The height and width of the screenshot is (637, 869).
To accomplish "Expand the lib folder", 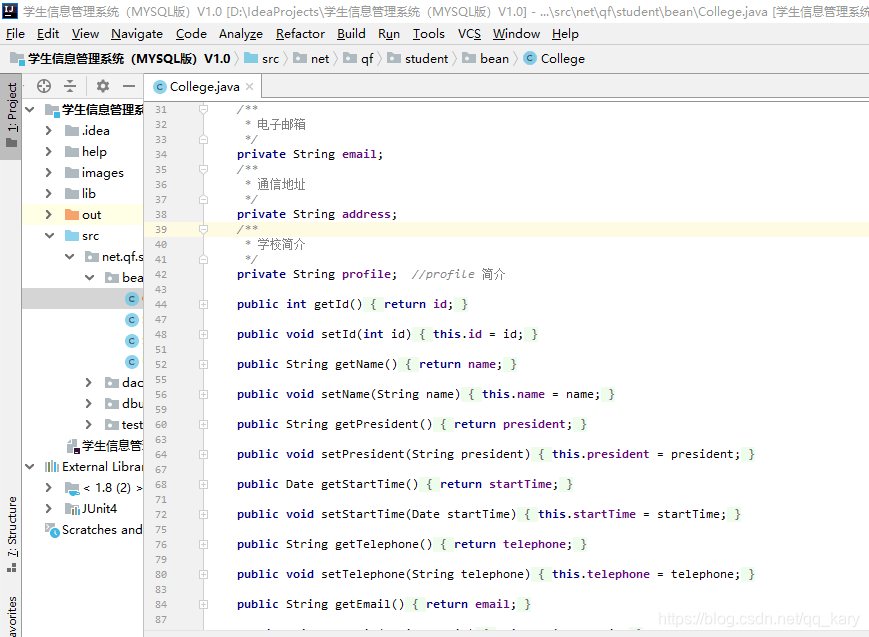I will (x=49, y=193).
